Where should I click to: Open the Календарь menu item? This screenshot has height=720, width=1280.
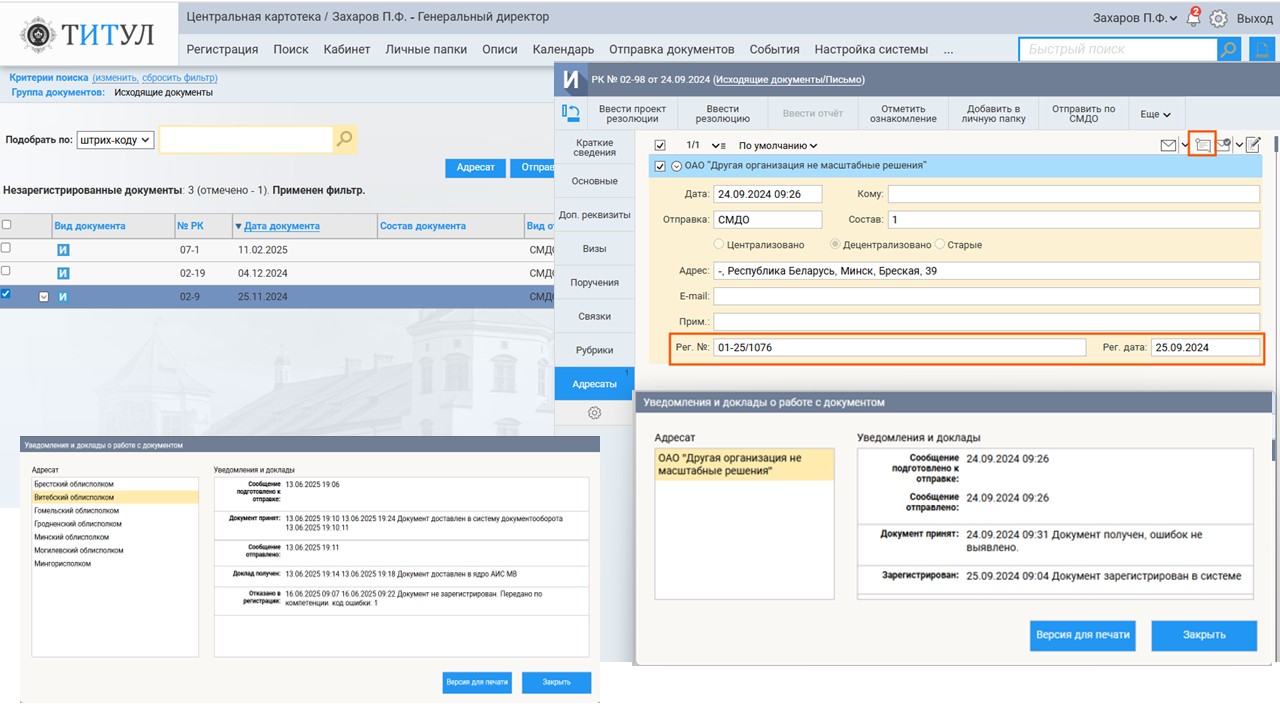[x=563, y=49]
